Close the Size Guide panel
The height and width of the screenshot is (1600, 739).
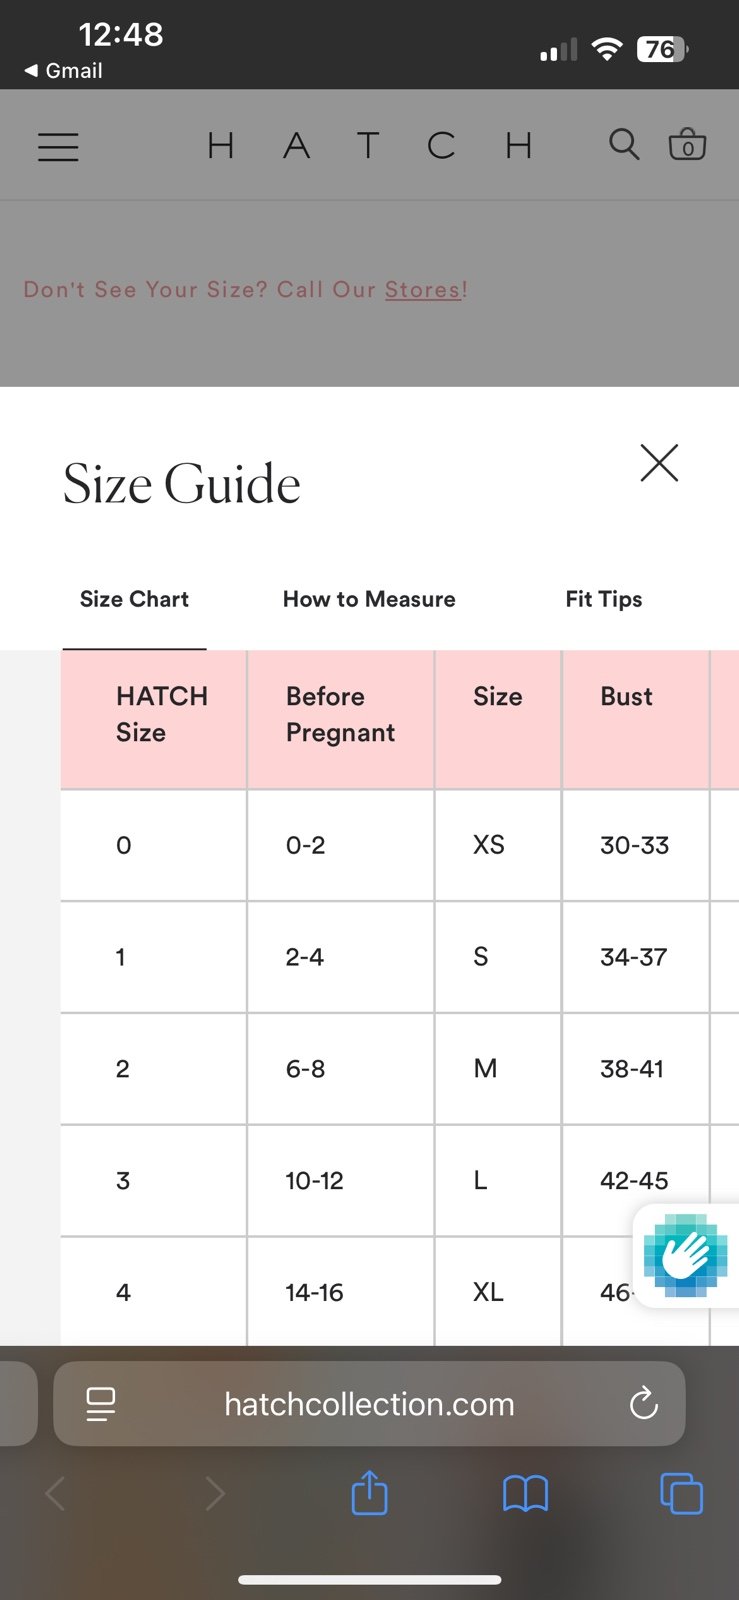(x=659, y=463)
